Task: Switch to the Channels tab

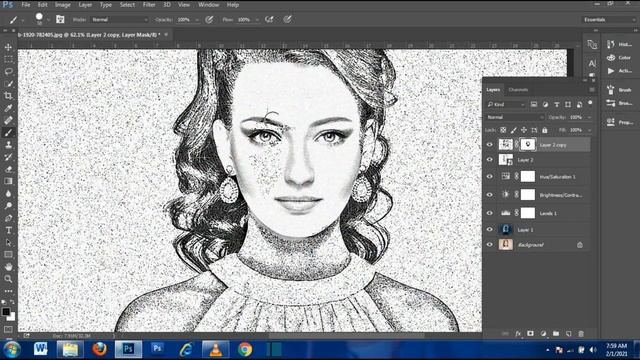Action: pyautogui.click(x=518, y=90)
